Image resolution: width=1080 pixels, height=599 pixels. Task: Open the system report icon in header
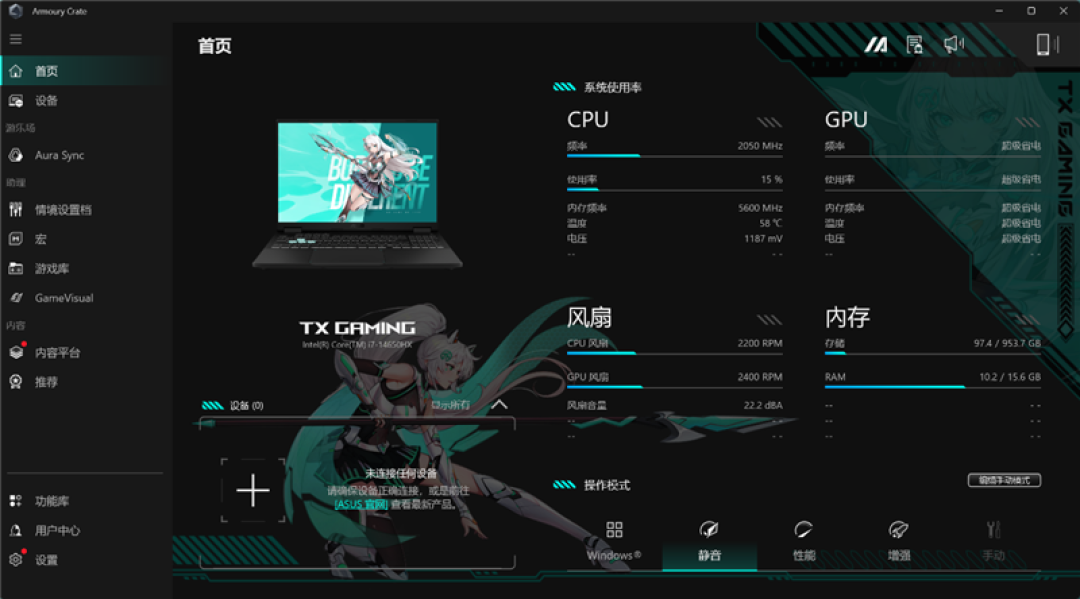coord(914,45)
